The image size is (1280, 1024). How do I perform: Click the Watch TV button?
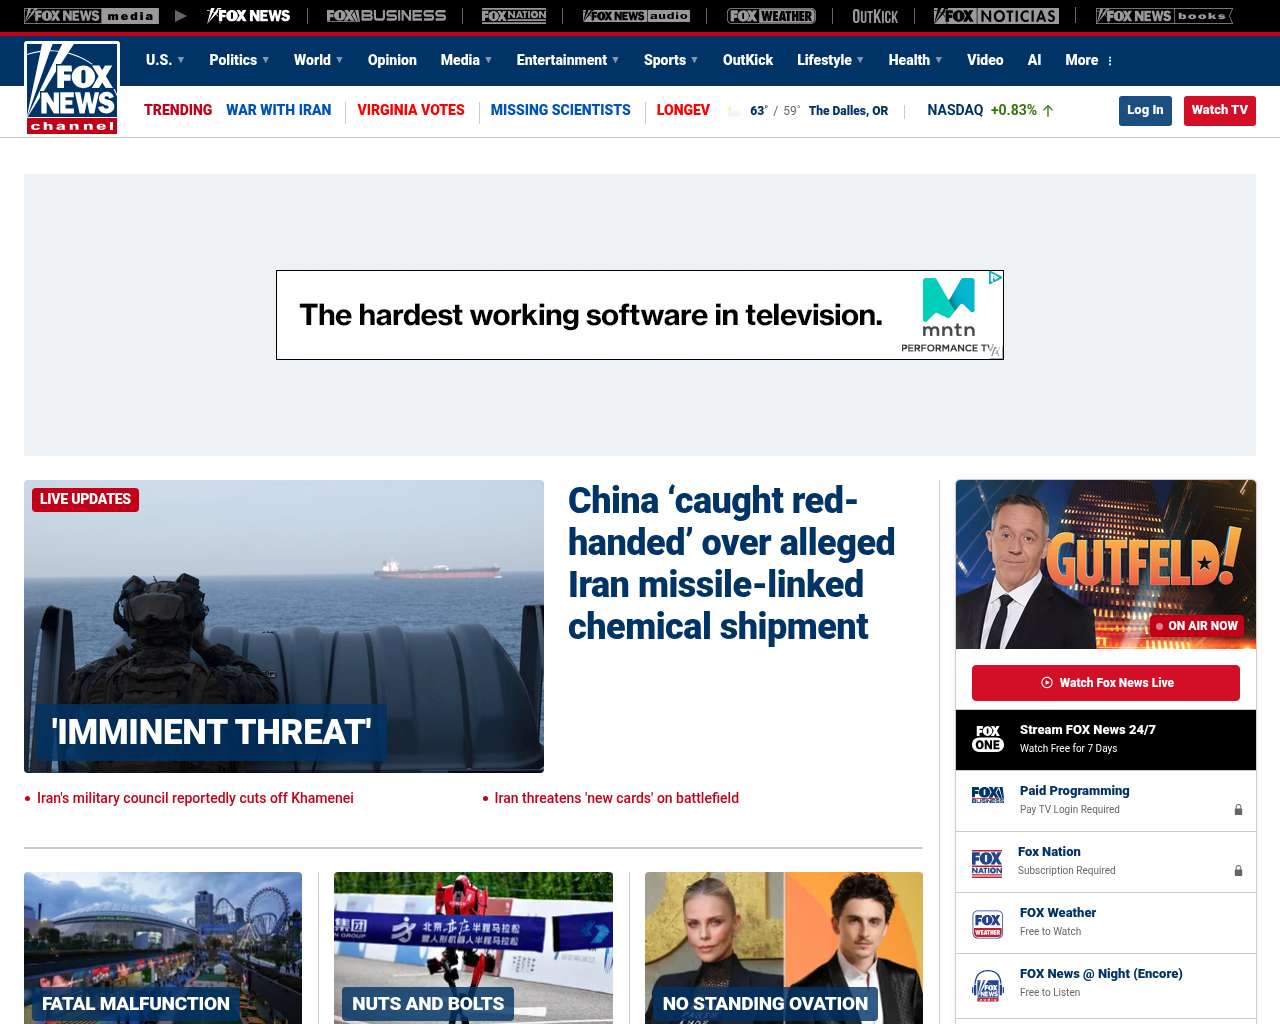[1219, 110]
